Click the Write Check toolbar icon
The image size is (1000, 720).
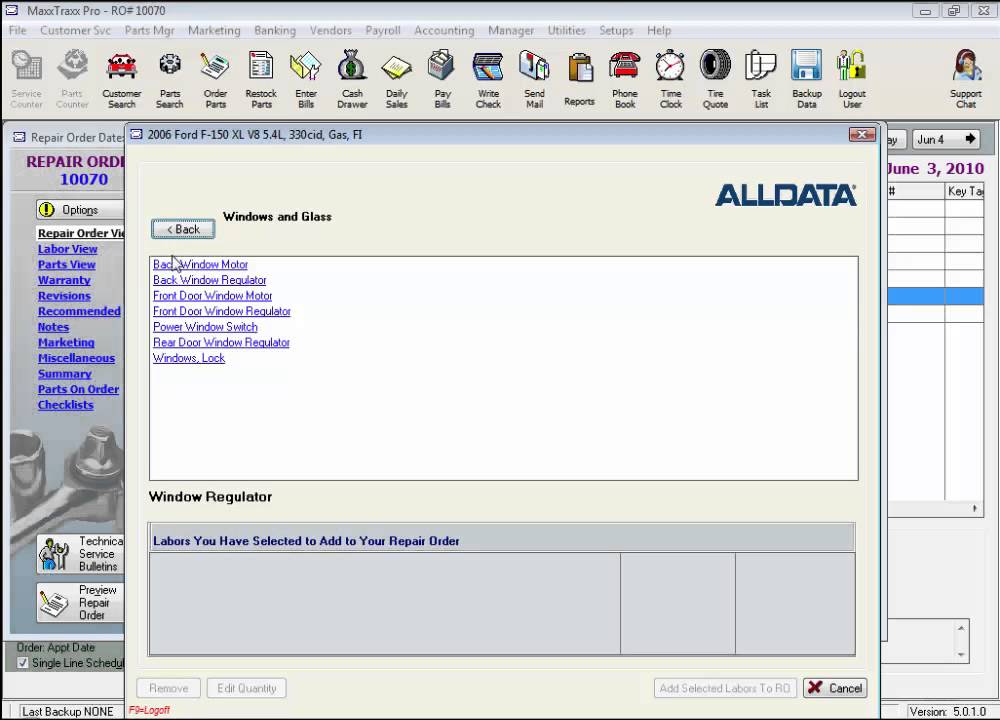488,78
